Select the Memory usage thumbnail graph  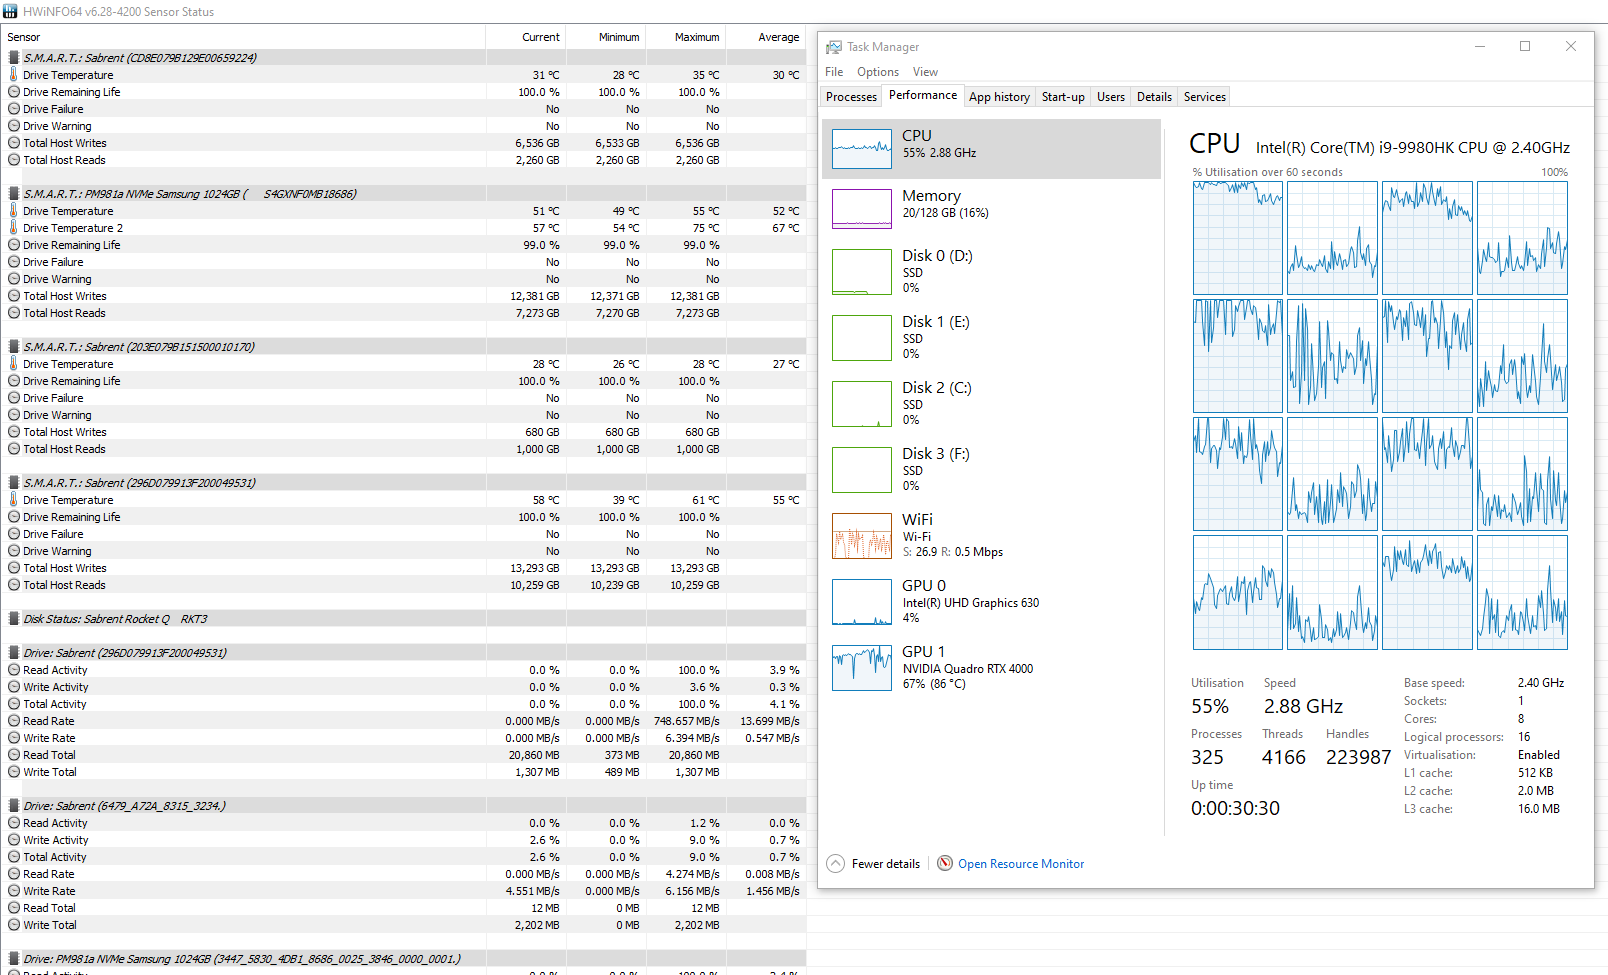862,209
